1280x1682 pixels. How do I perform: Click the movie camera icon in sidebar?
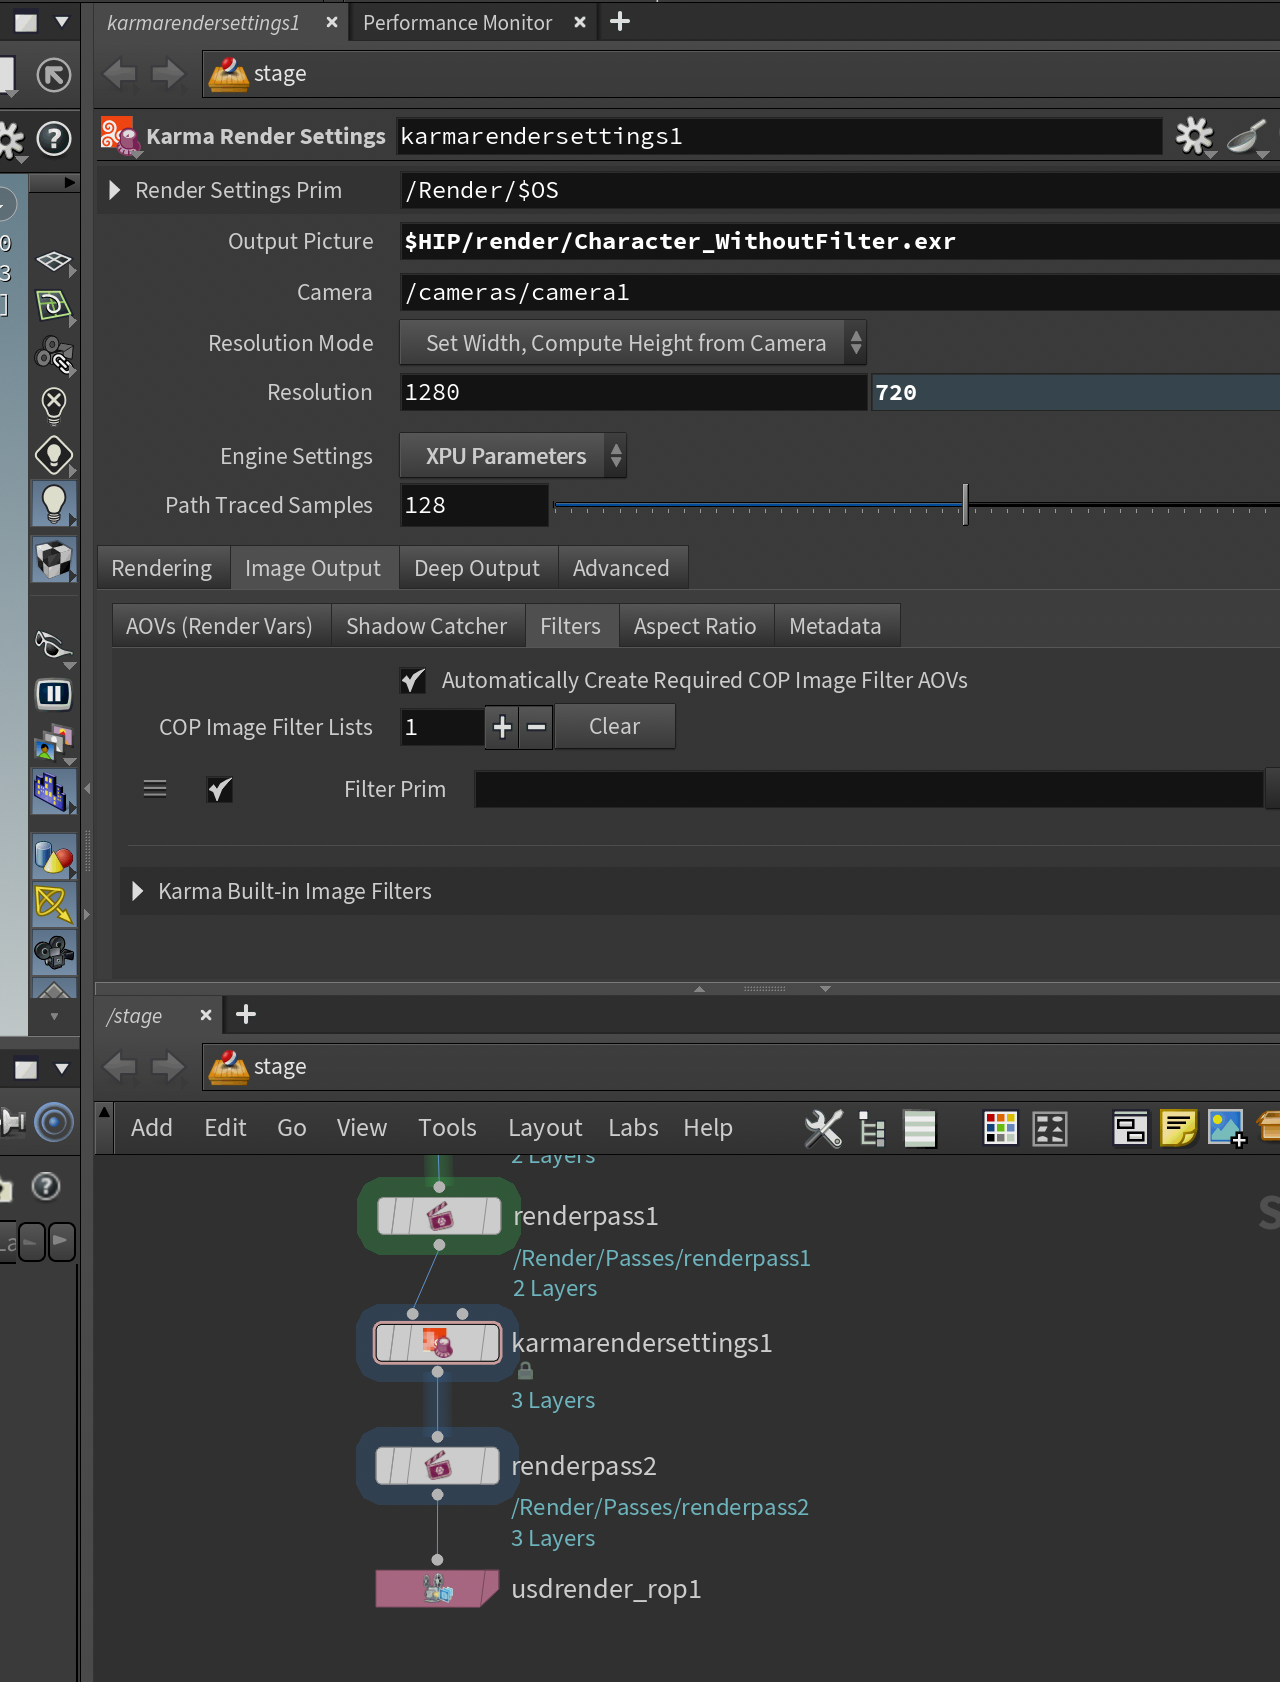(x=54, y=952)
